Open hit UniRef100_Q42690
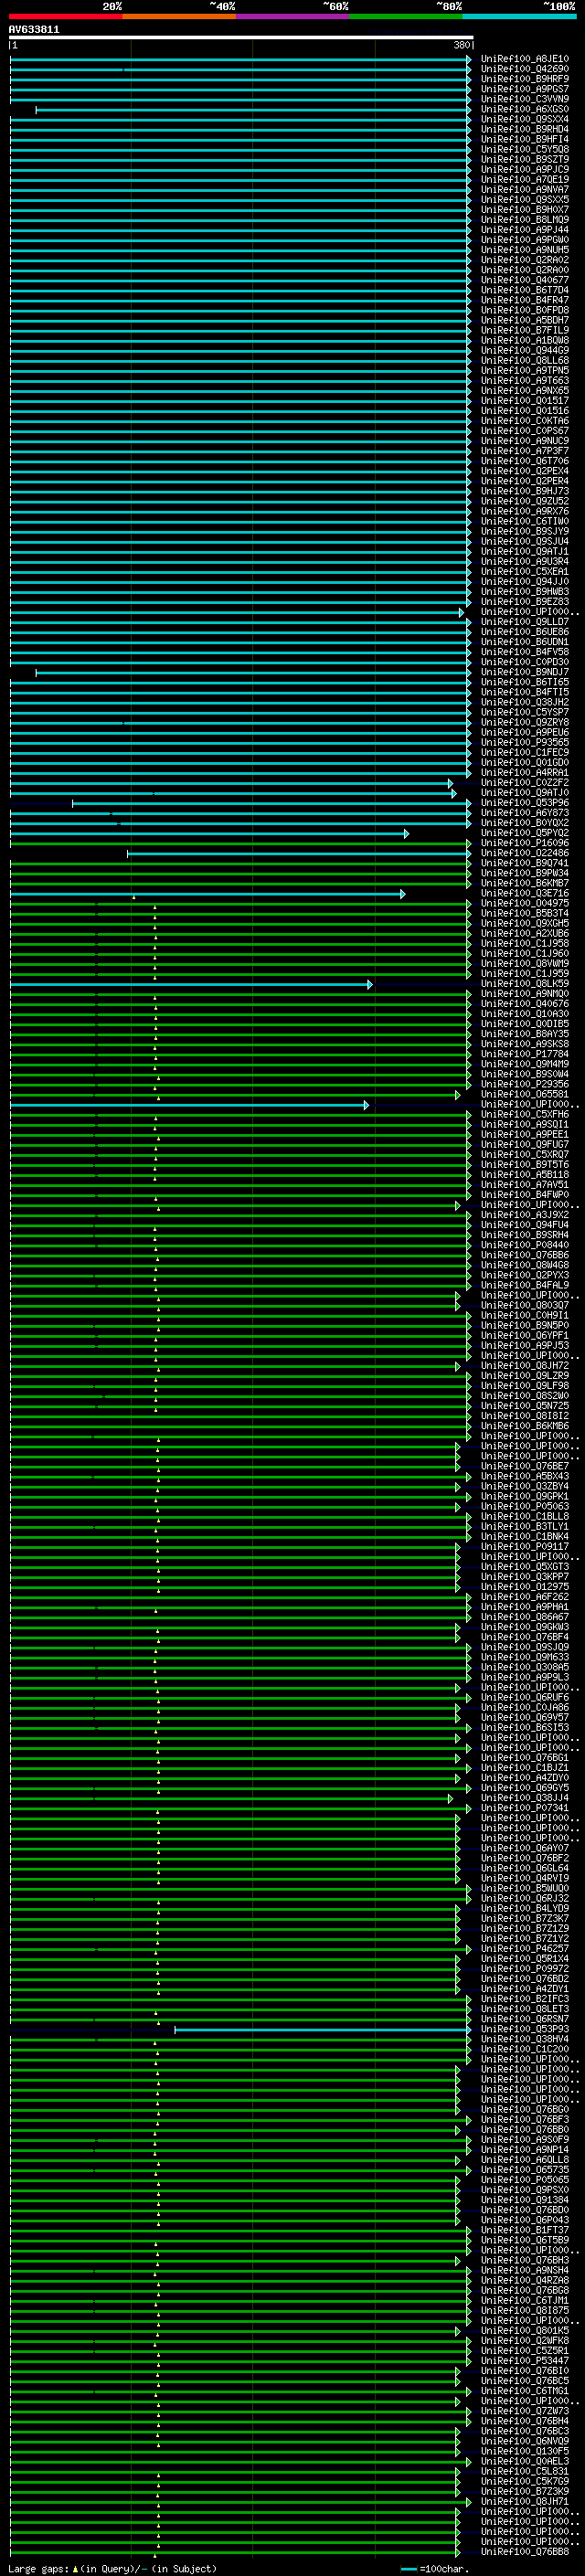Image resolution: width=585 pixels, height=2576 pixels. point(524,69)
